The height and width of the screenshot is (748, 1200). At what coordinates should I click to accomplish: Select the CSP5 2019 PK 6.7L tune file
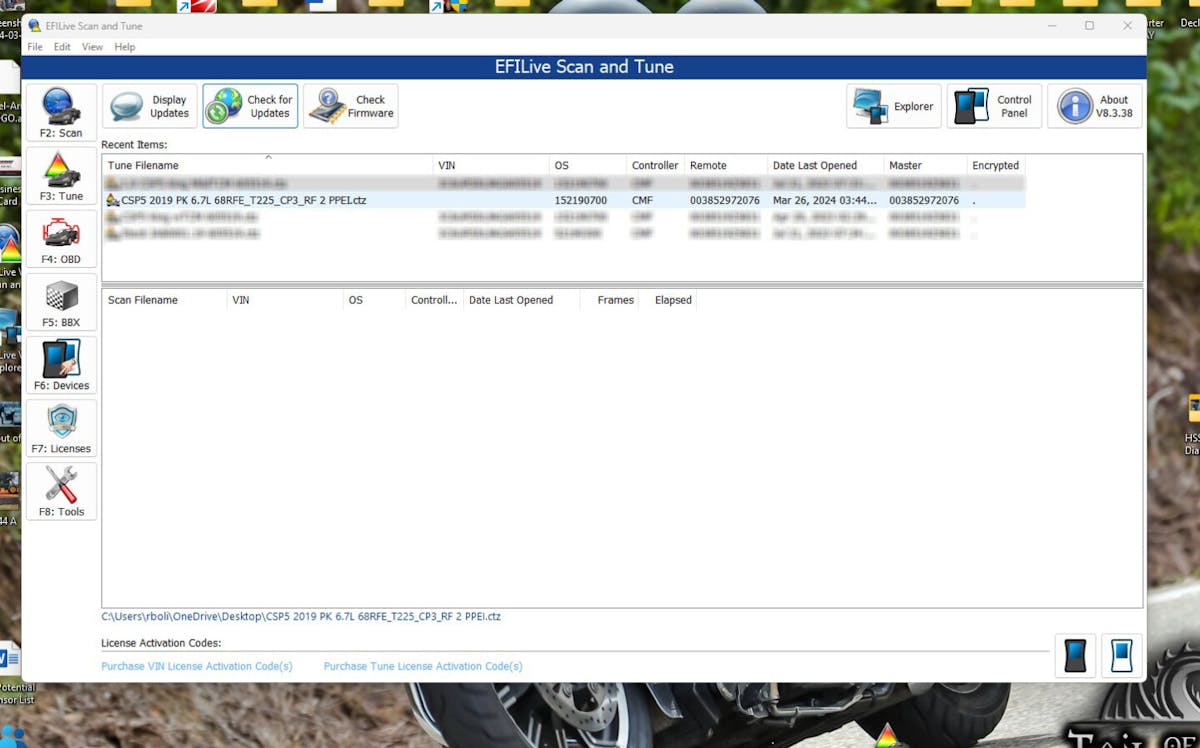[243, 200]
